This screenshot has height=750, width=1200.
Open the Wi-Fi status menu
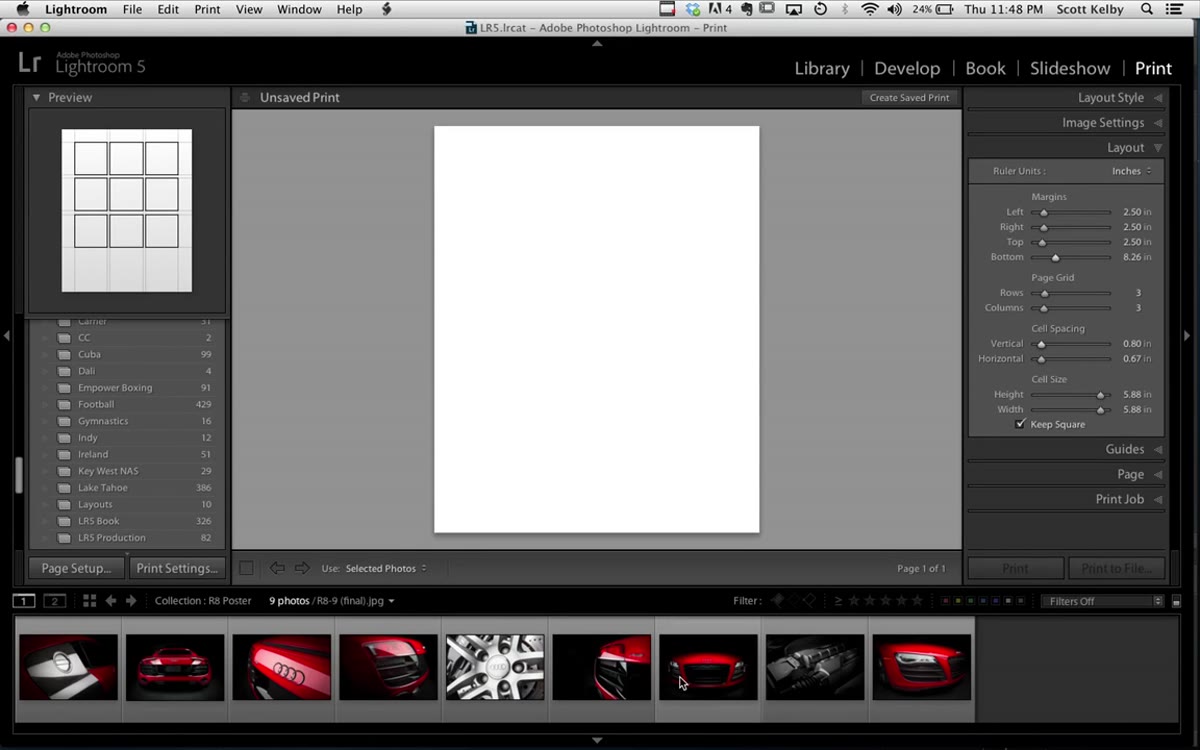tap(869, 9)
